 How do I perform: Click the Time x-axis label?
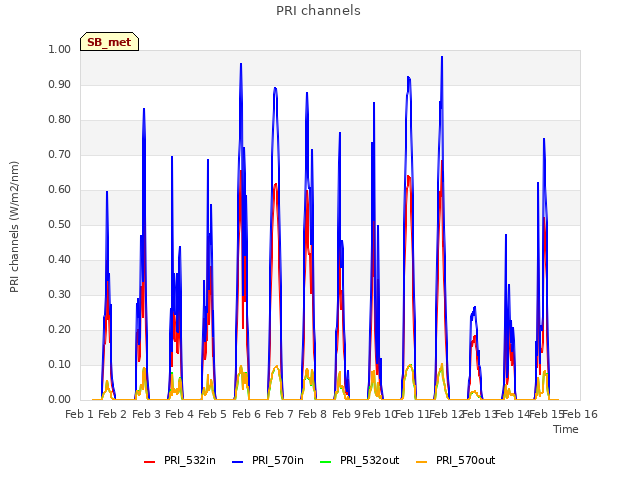(566, 429)
